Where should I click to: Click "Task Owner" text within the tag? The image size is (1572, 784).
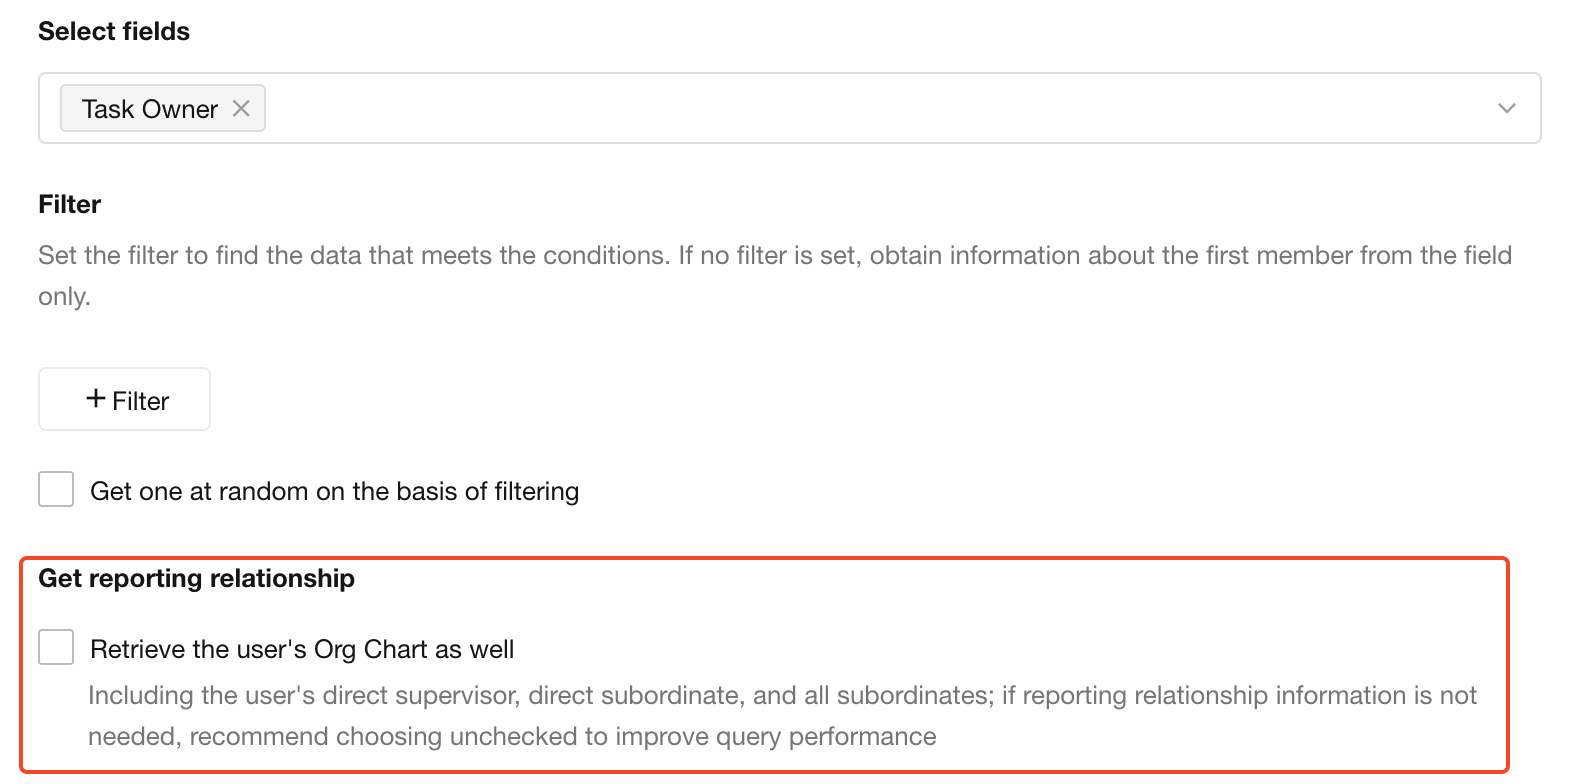coord(150,109)
